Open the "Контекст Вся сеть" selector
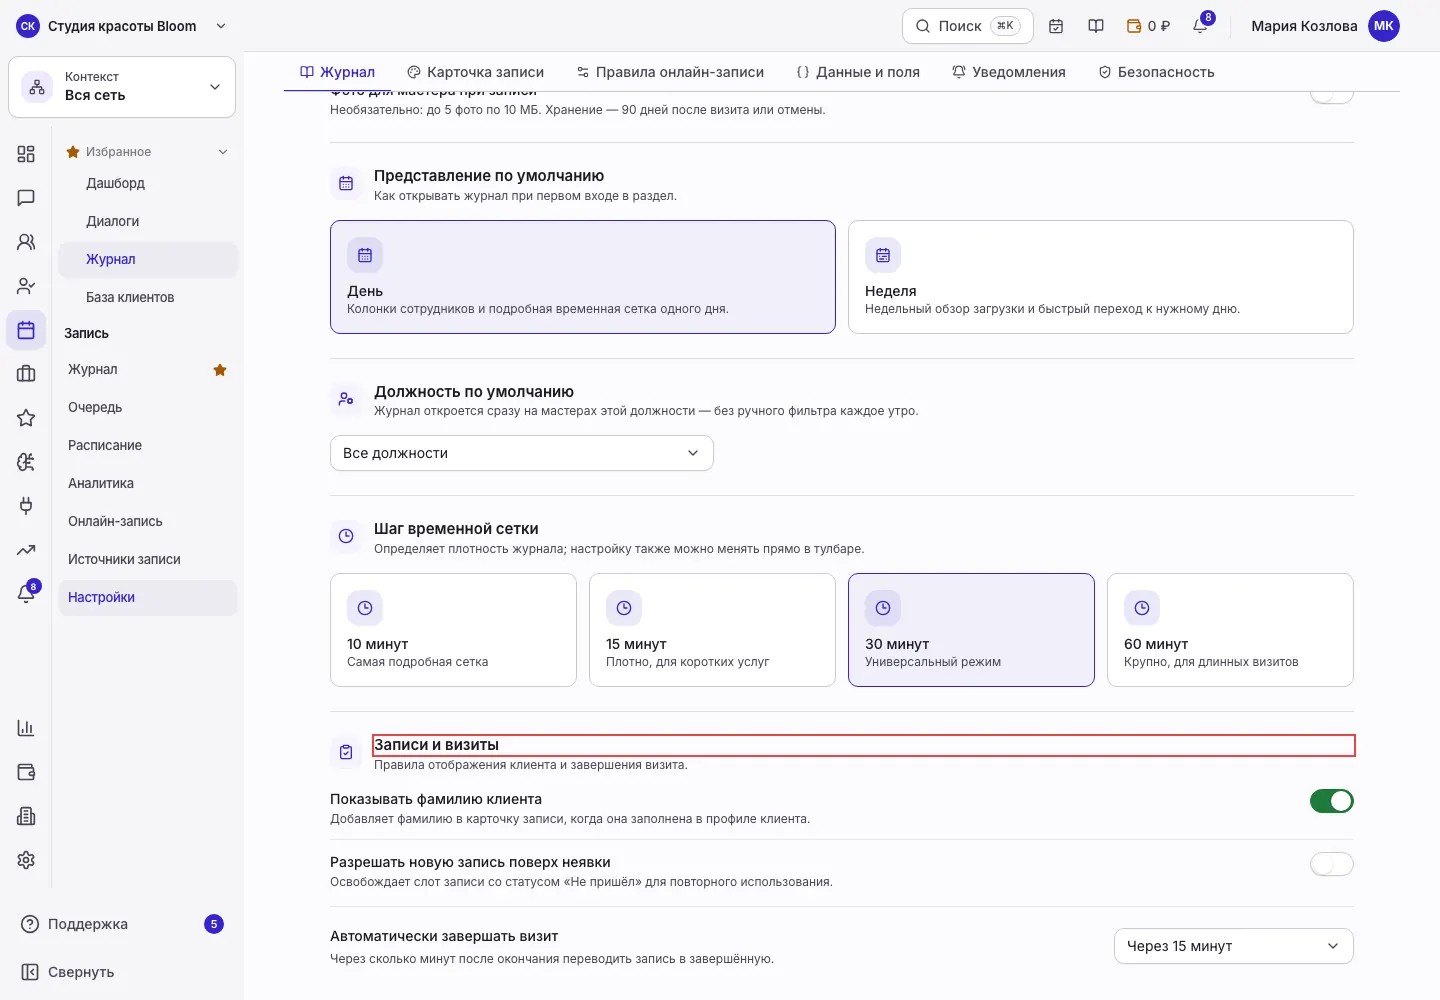 click(122, 87)
